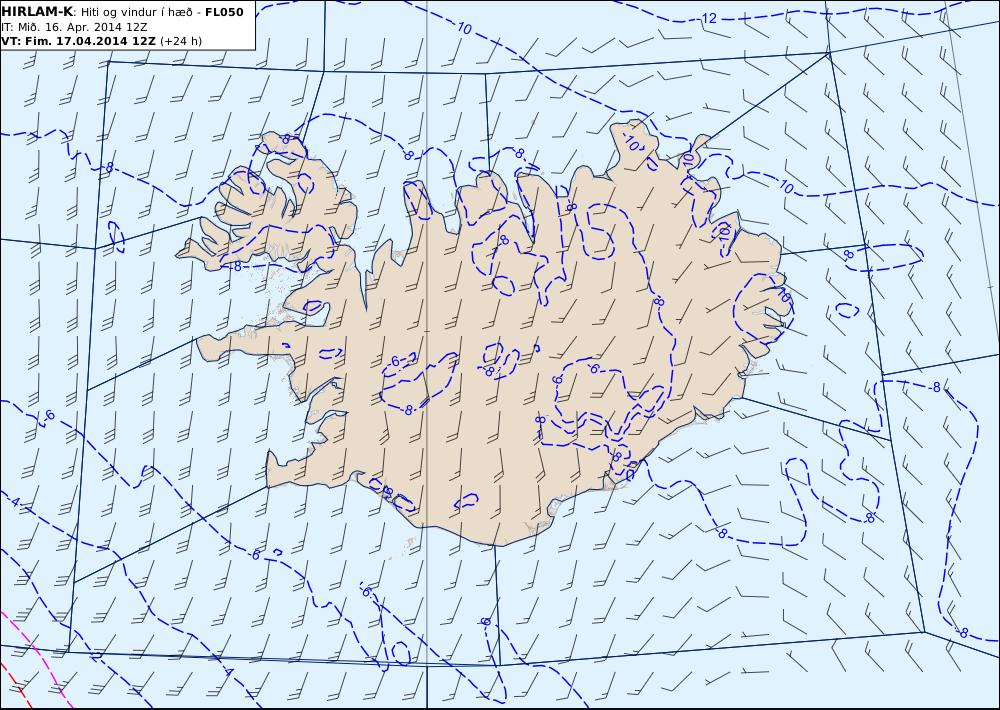Click the HIRLAM-K title text
Screen dimensions: 1000x710
click(37, 12)
